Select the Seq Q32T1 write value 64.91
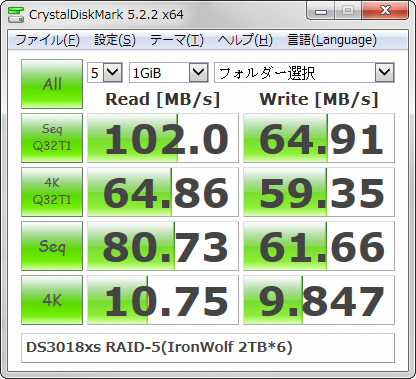416x379 pixels. point(319,138)
